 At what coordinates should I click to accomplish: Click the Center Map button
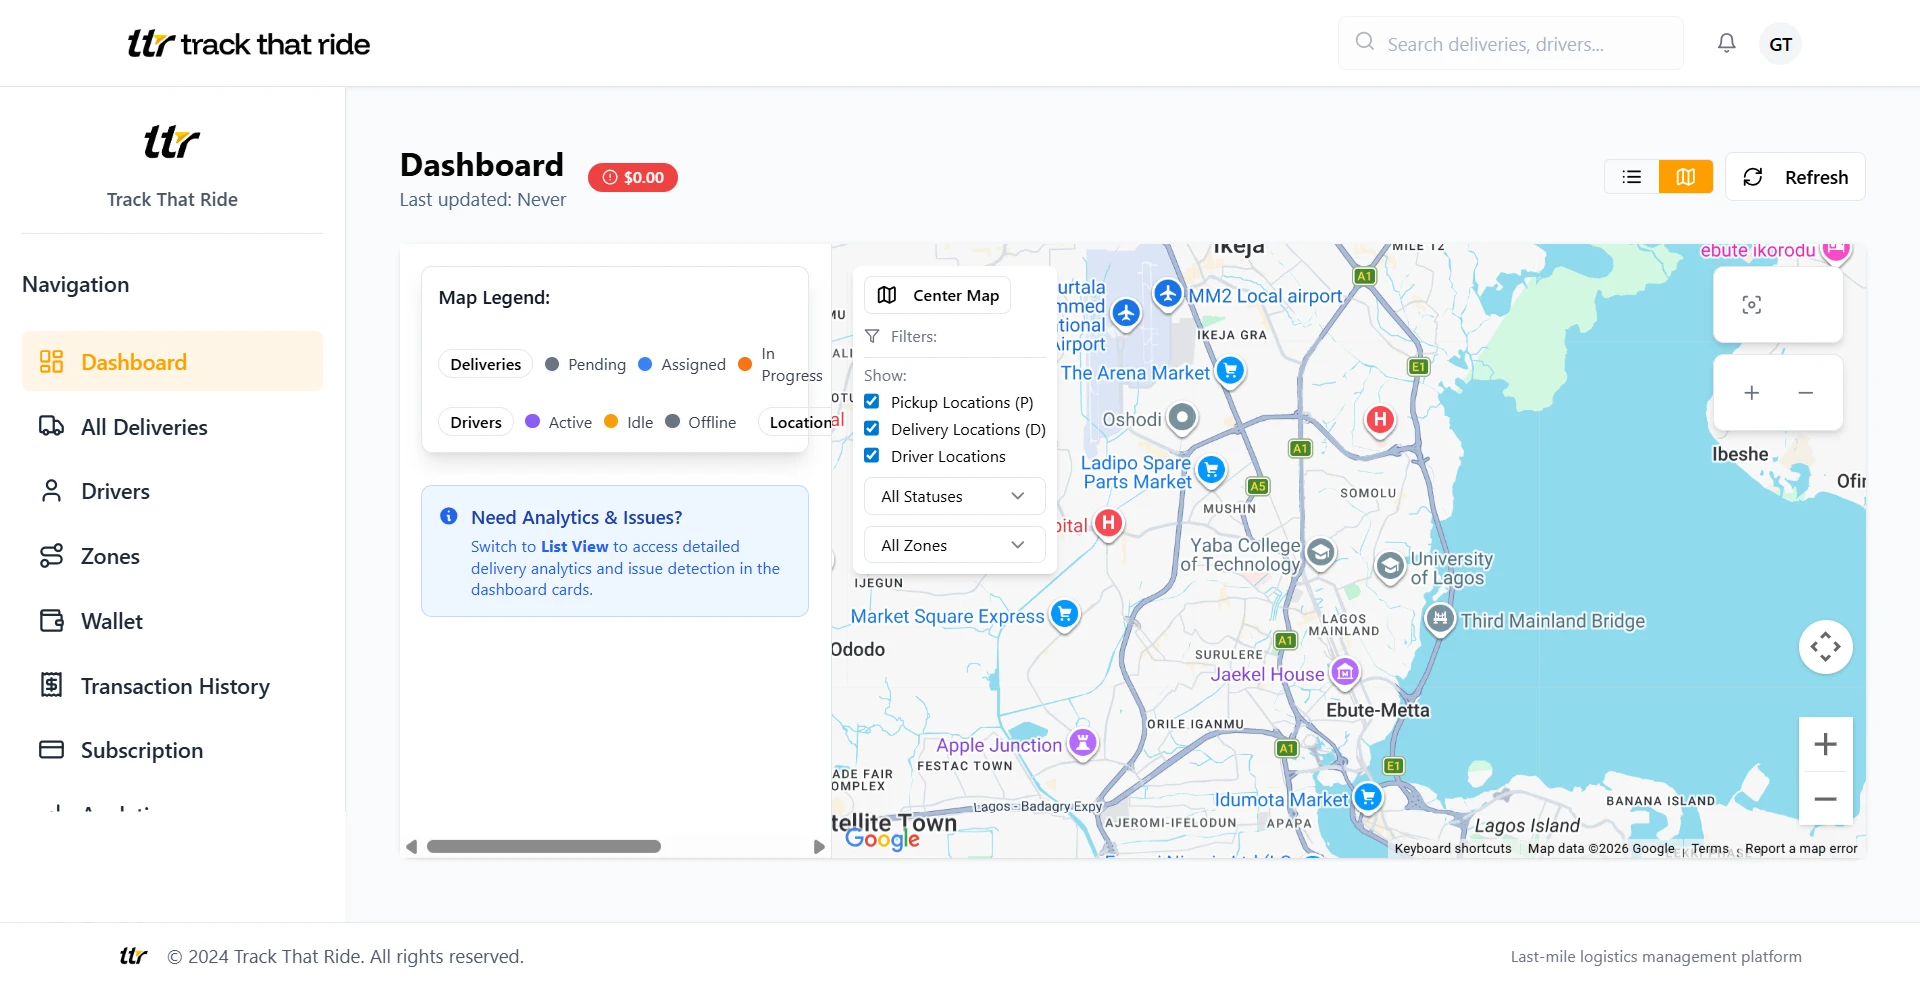938,295
